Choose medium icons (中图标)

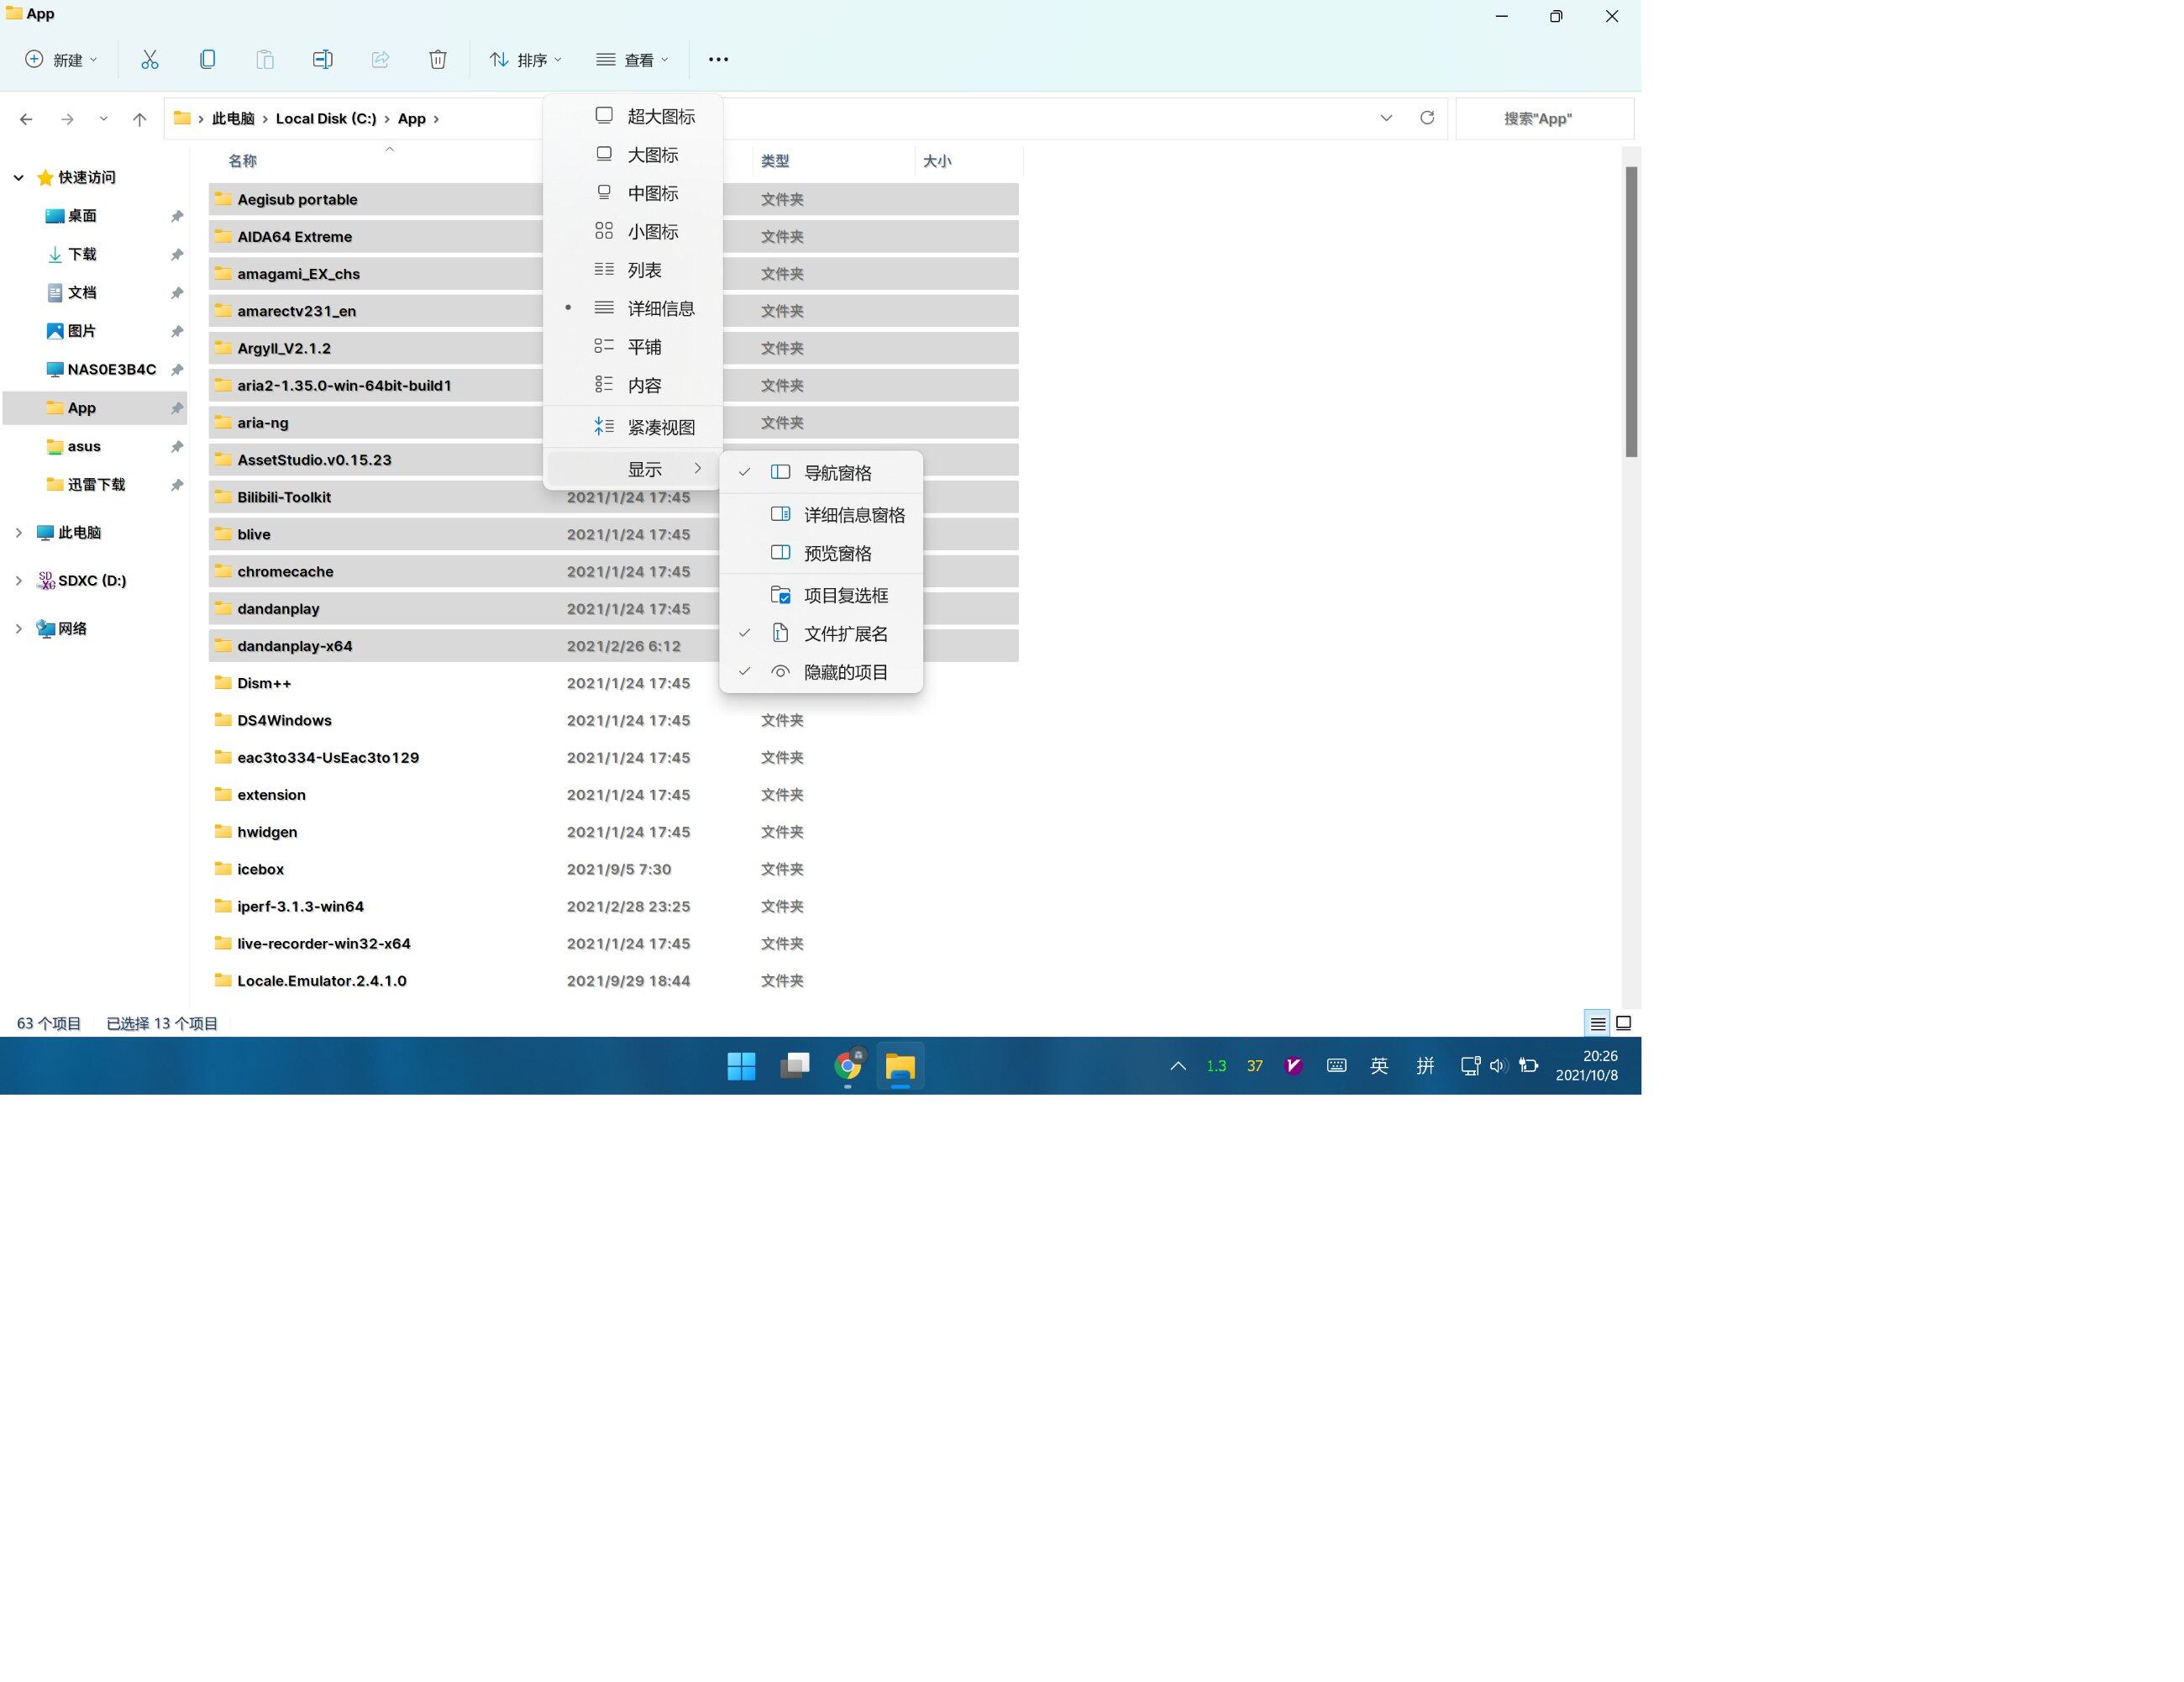point(633,193)
